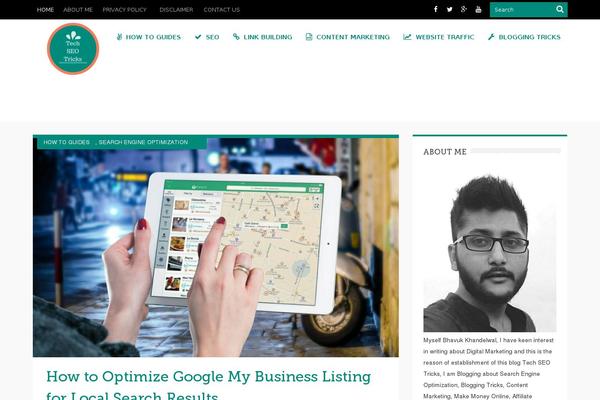Open the Facebook social icon
The width and height of the screenshot is (600, 400).
pyautogui.click(x=435, y=9)
